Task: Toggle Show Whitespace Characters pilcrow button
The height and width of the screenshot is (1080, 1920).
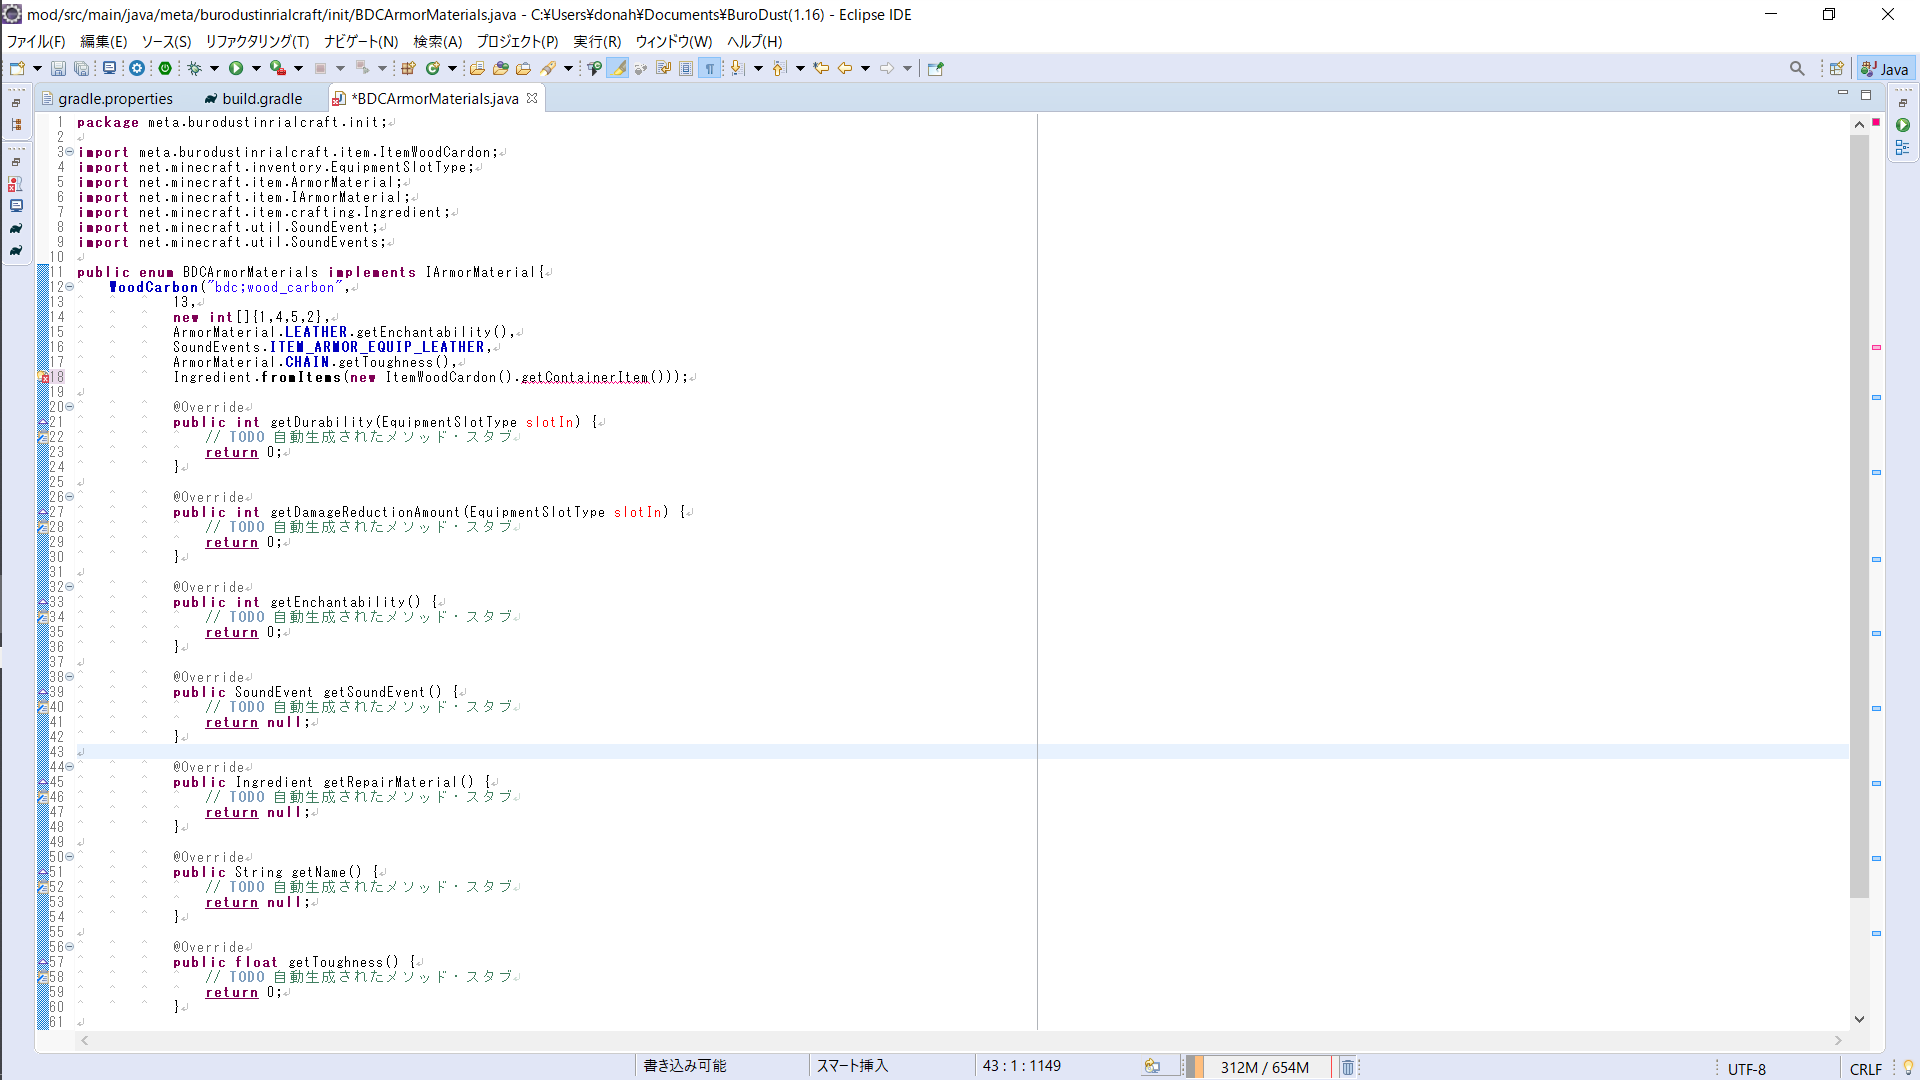Action: (710, 68)
